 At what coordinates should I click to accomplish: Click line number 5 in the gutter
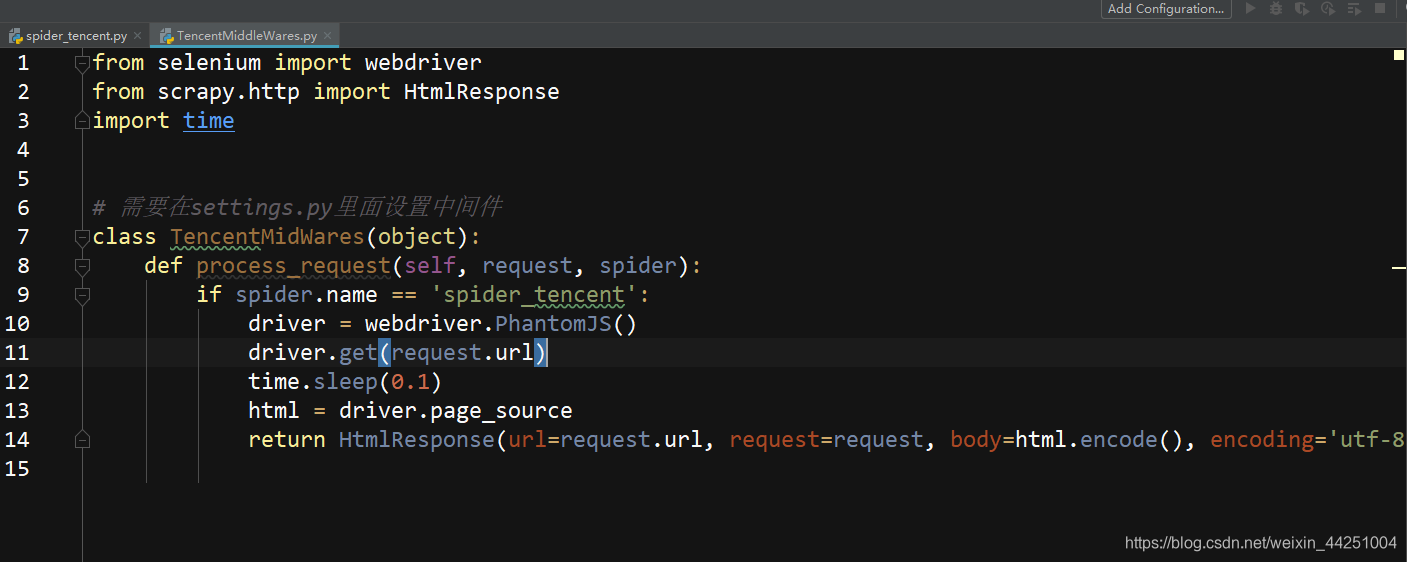pyautogui.click(x=22, y=179)
